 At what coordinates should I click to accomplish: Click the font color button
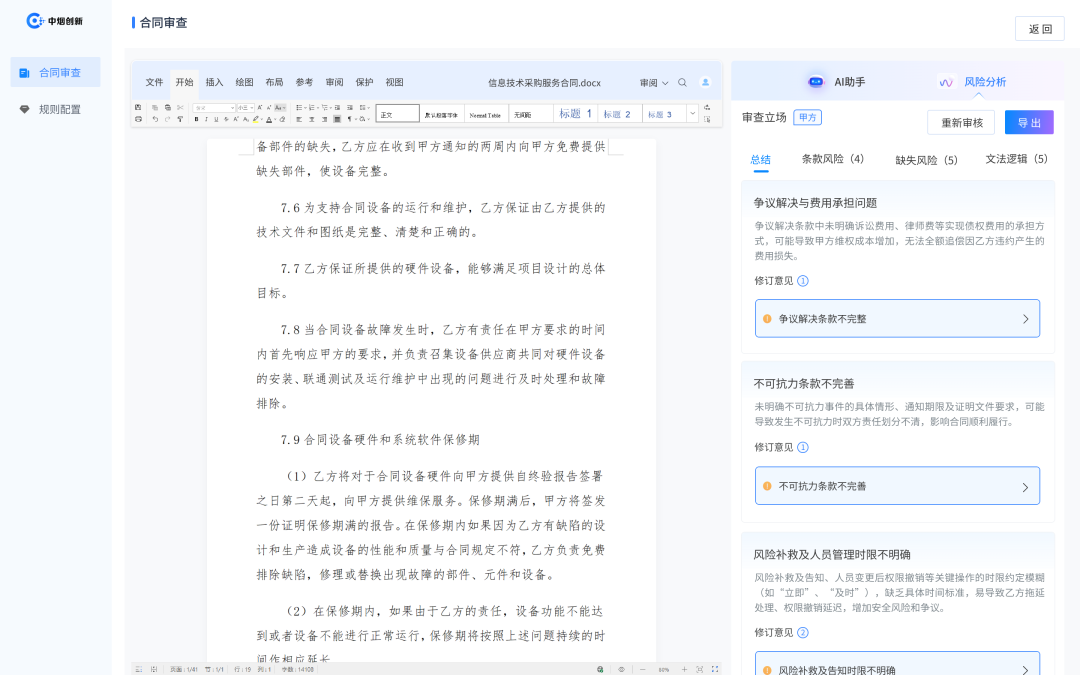point(269,119)
